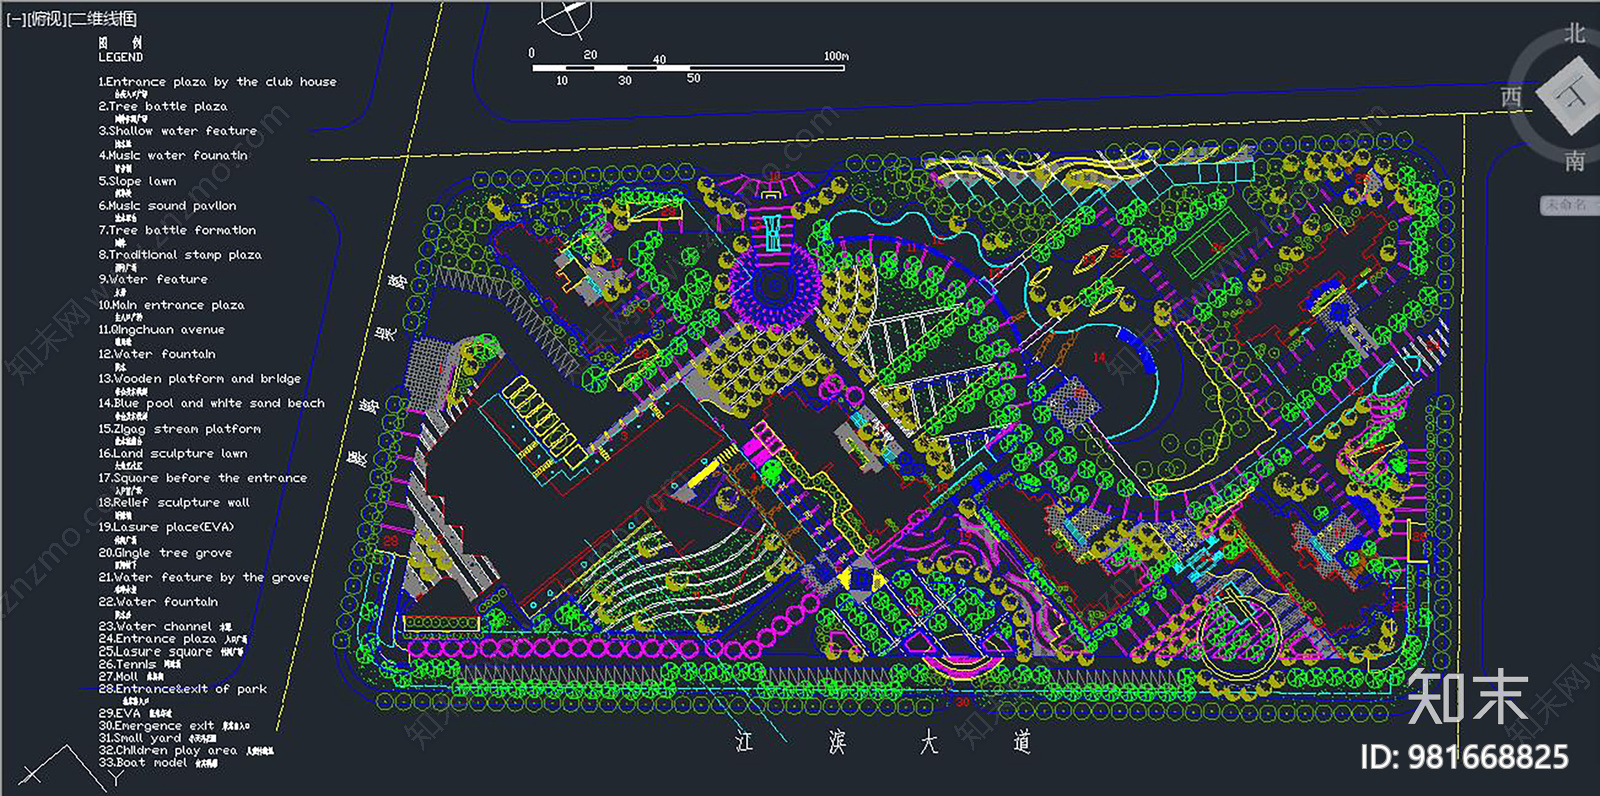Select the LEGEND title text
The width and height of the screenshot is (1600, 796).
[120, 58]
